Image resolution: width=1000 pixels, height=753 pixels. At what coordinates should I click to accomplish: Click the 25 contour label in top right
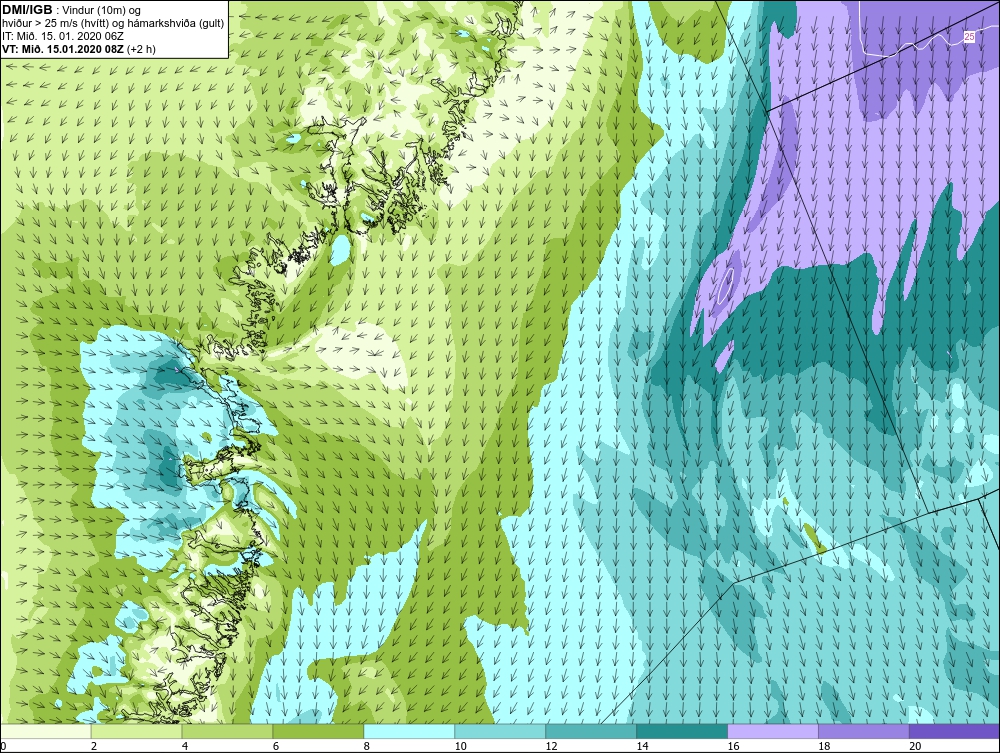coord(969,37)
